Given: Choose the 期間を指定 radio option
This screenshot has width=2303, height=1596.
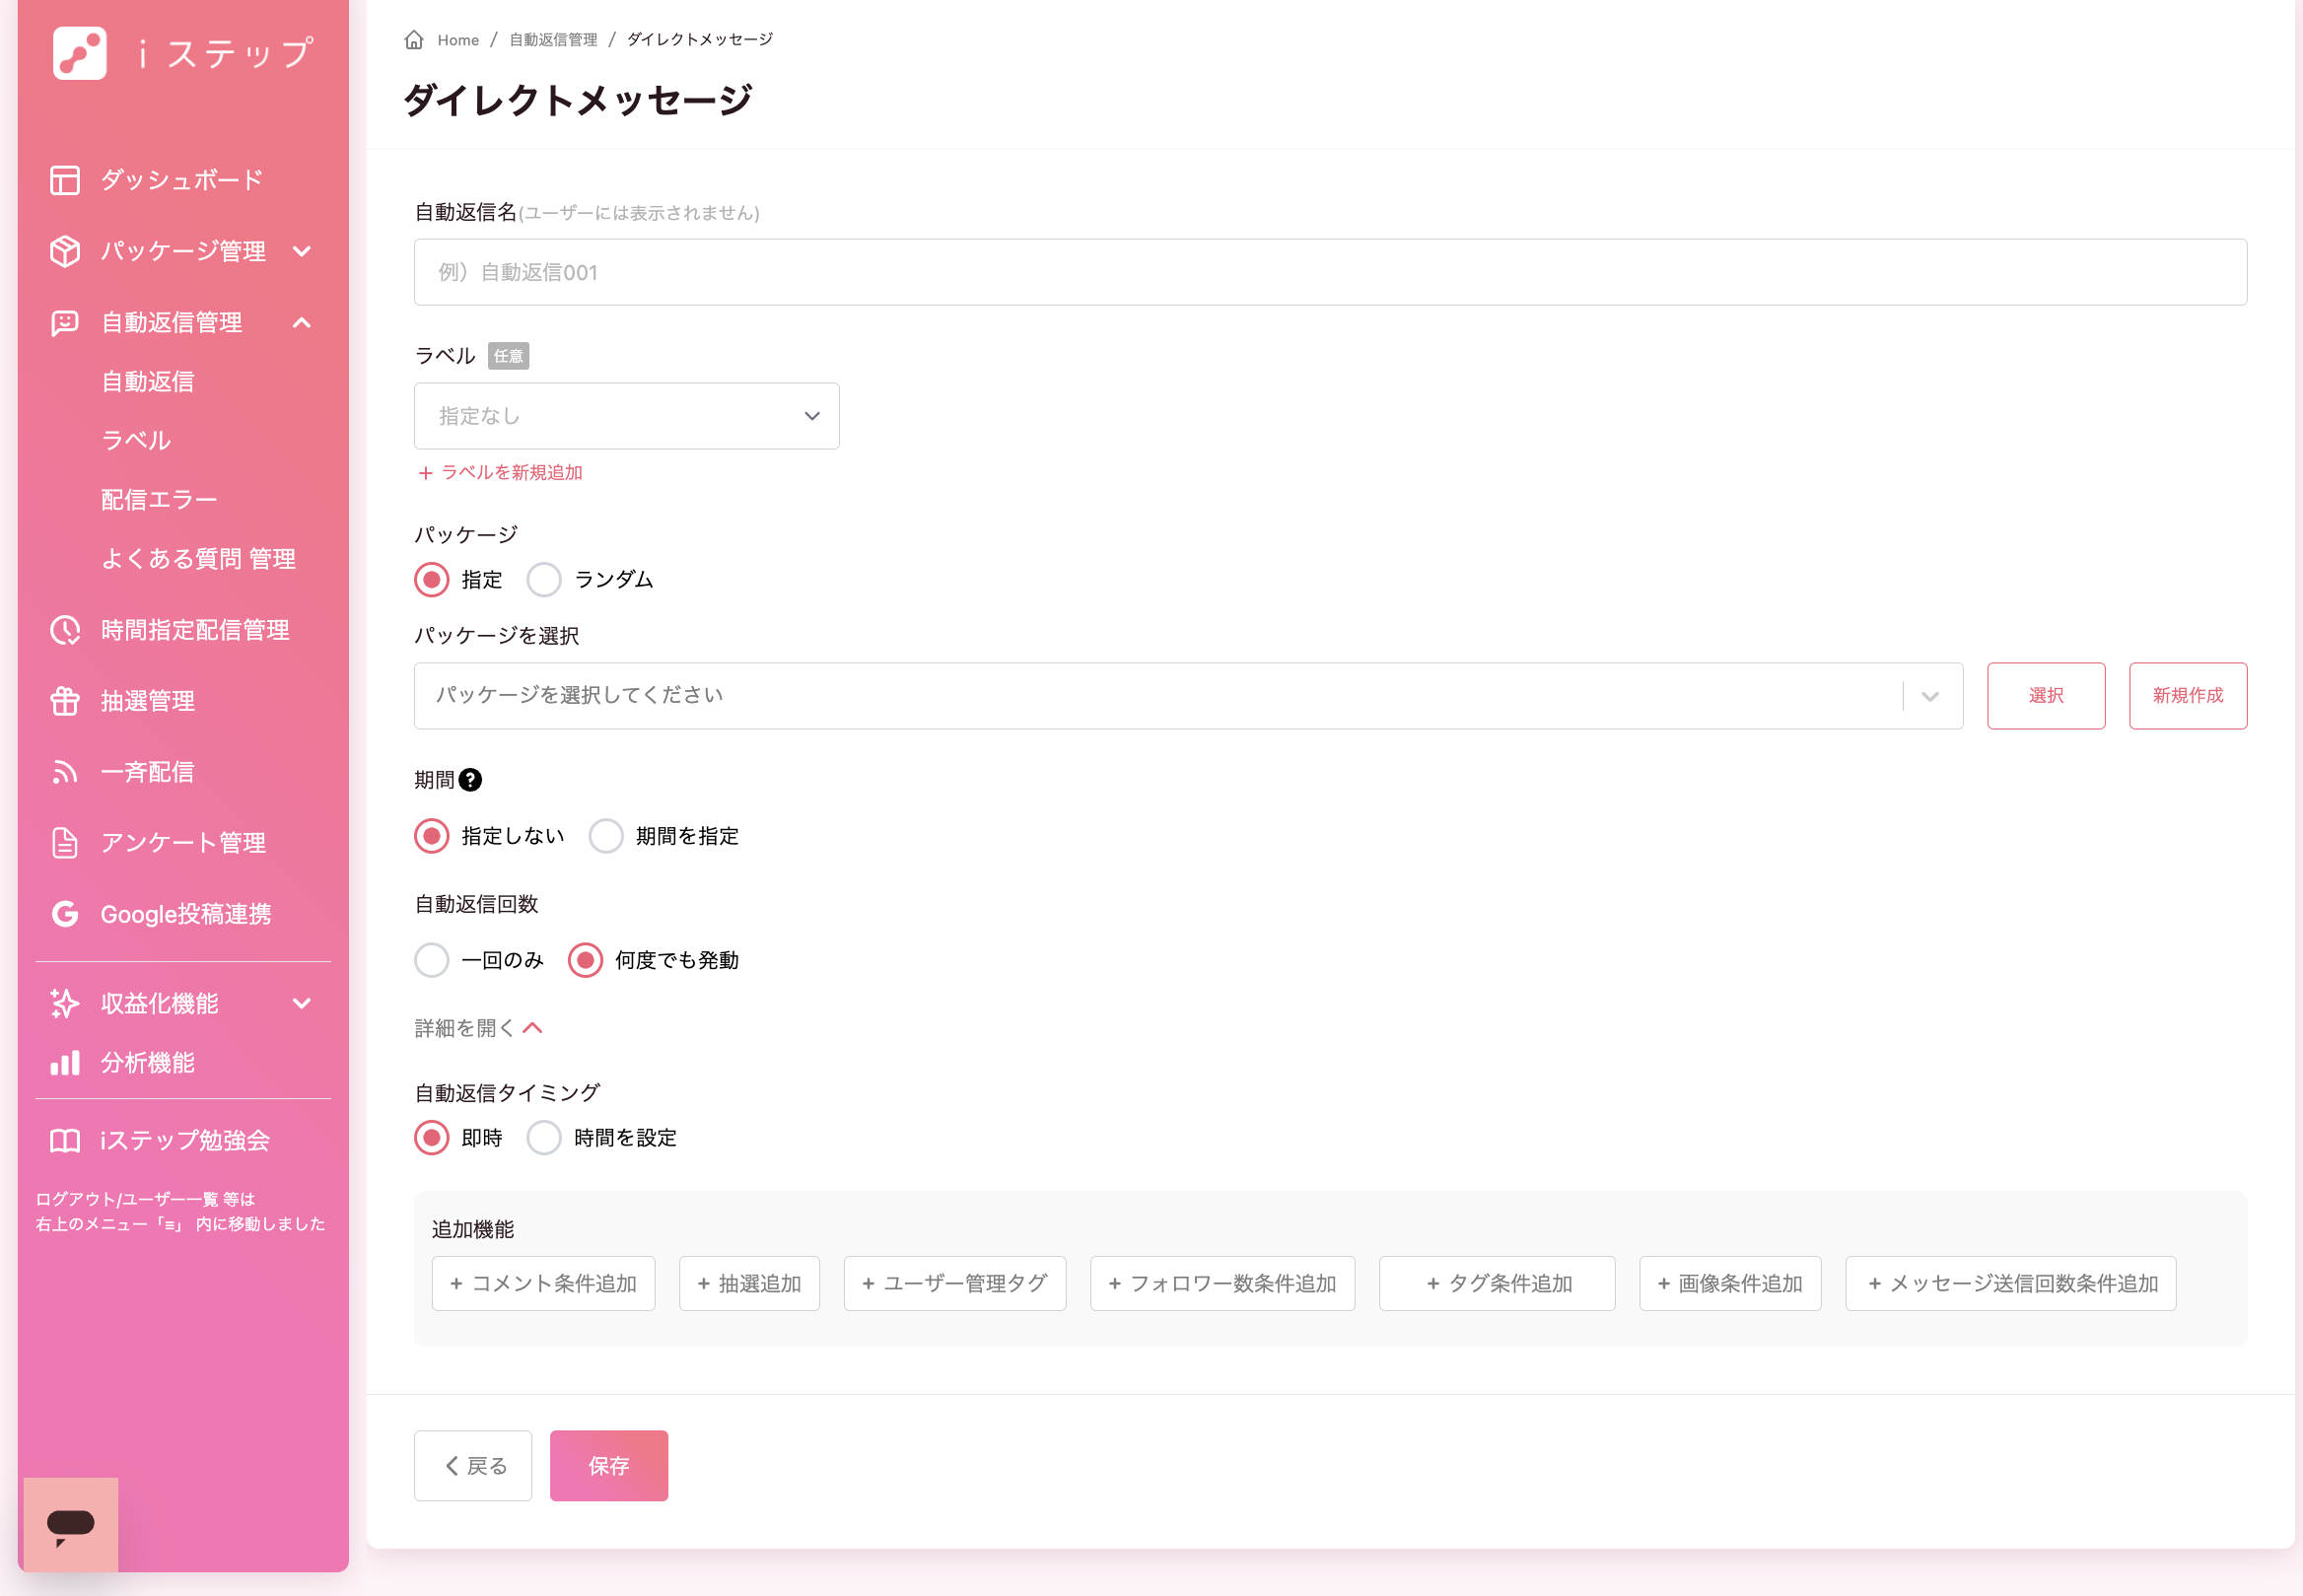Looking at the screenshot, I should pyautogui.click(x=606, y=836).
